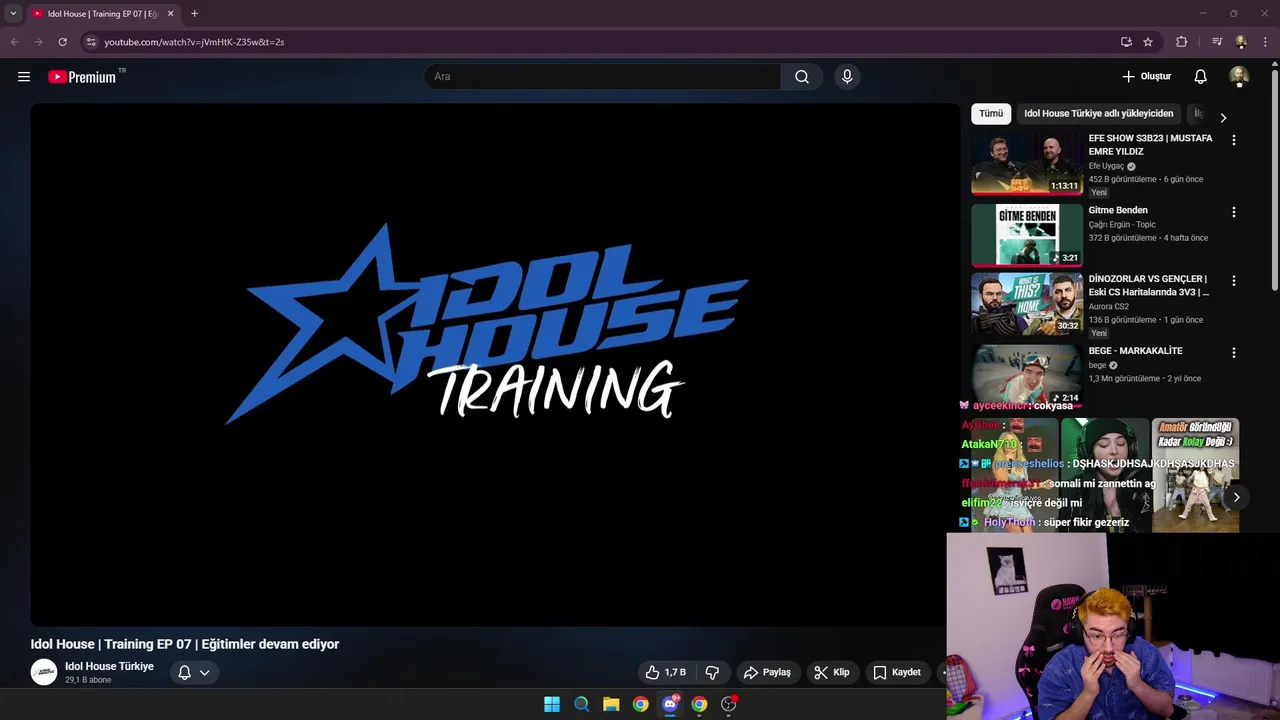Open the Windows Start menu

(552, 704)
